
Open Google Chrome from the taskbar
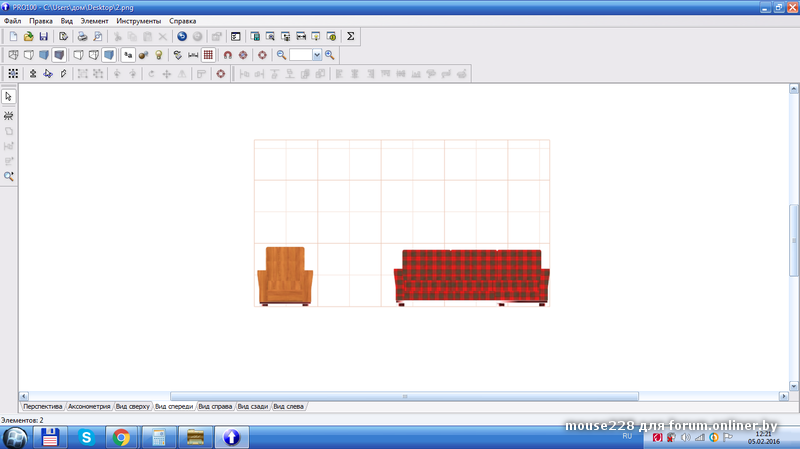coord(121,438)
